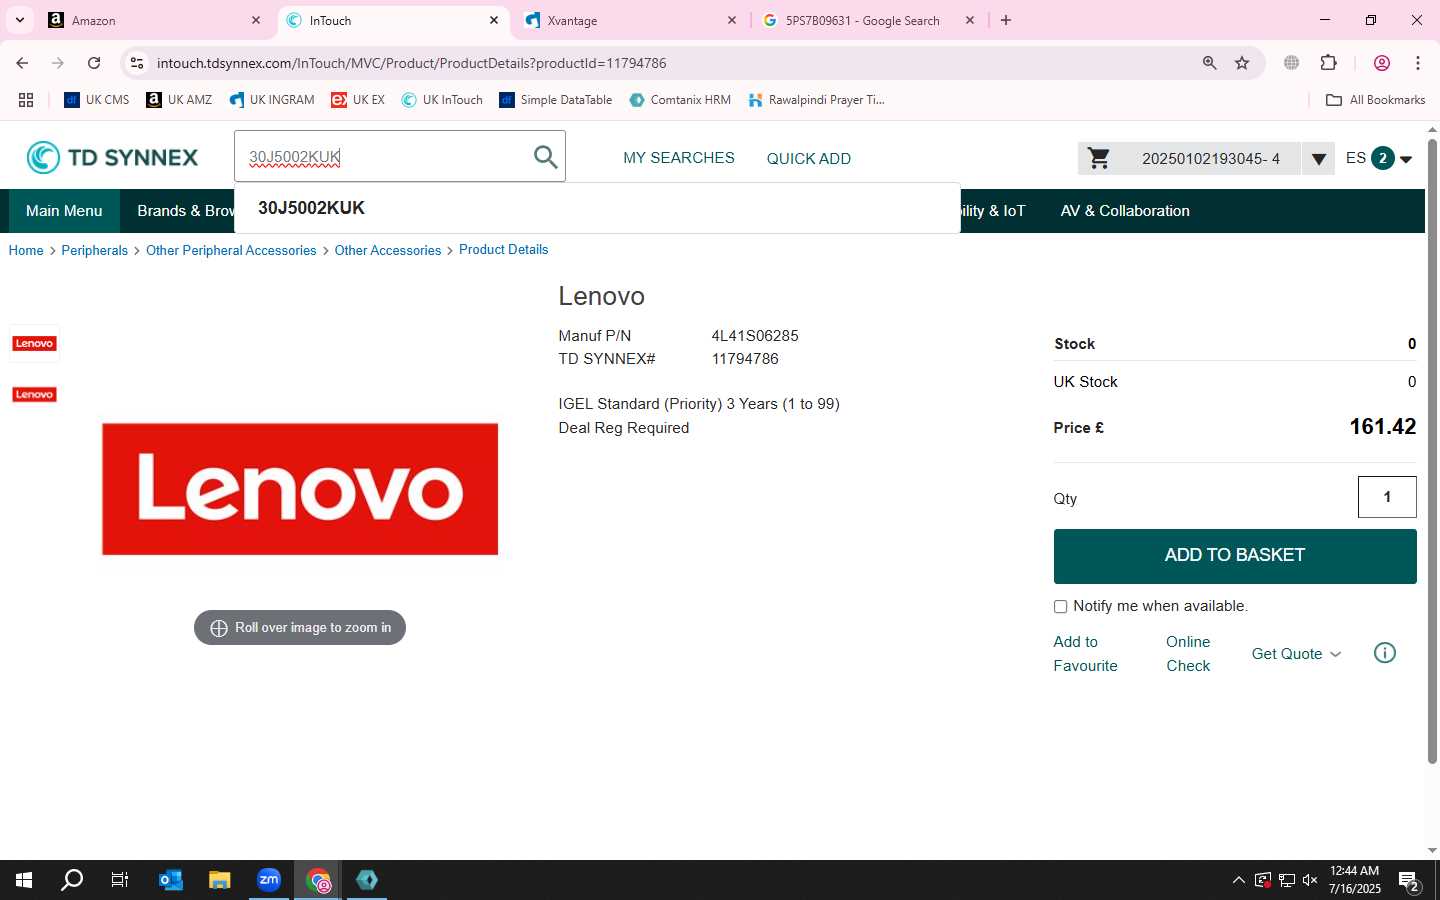
Task: Check the Notify me when available checkbox
Action: tap(1060, 606)
